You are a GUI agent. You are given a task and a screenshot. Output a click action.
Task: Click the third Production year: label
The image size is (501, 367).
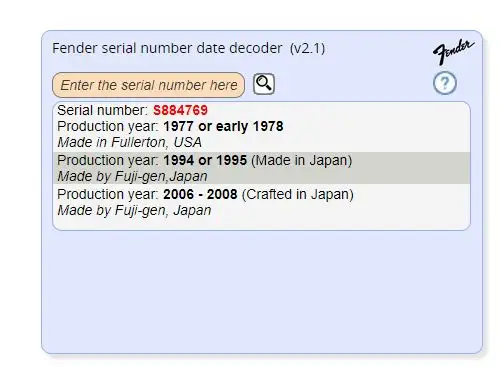point(108,194)
